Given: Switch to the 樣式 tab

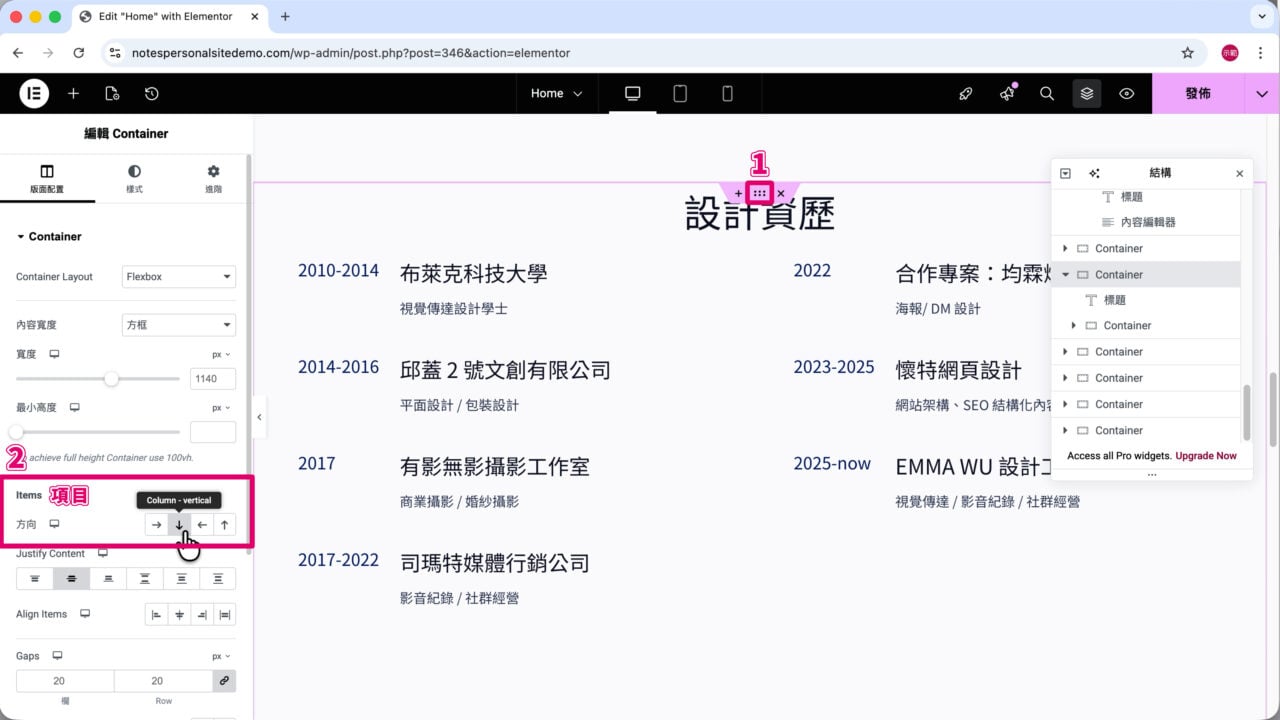Looking at the screenshot, I should (134, 179).
